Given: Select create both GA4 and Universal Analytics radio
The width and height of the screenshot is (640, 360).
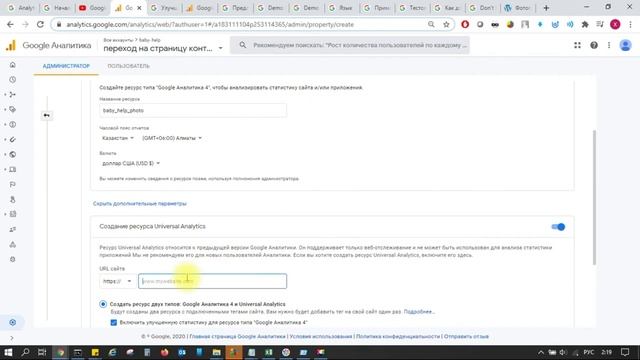Looking at the screenshot, I should (x=103, y=304).
